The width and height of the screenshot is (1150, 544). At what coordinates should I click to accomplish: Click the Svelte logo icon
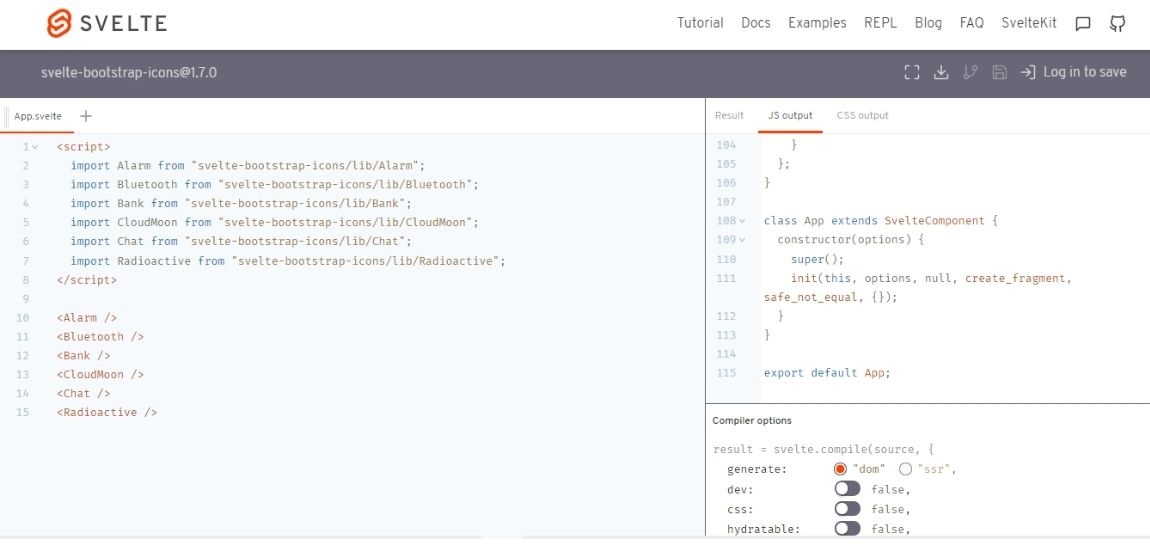60,24
